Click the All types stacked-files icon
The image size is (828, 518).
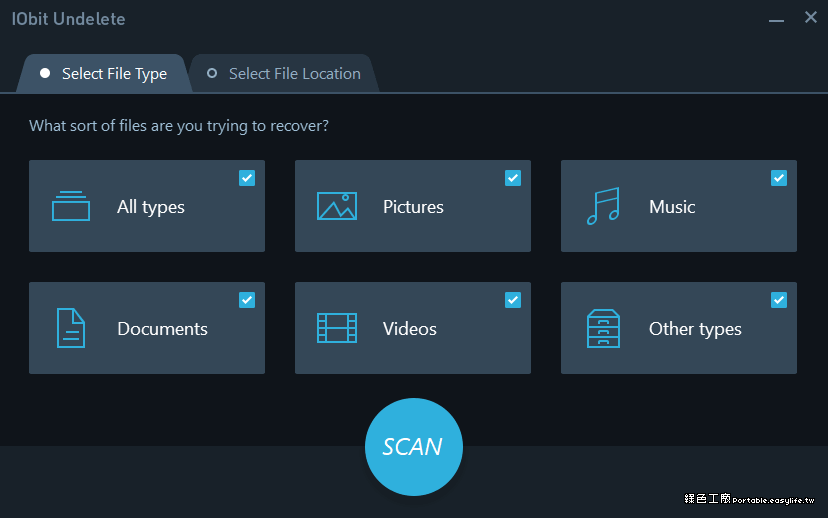pos(71,206)
